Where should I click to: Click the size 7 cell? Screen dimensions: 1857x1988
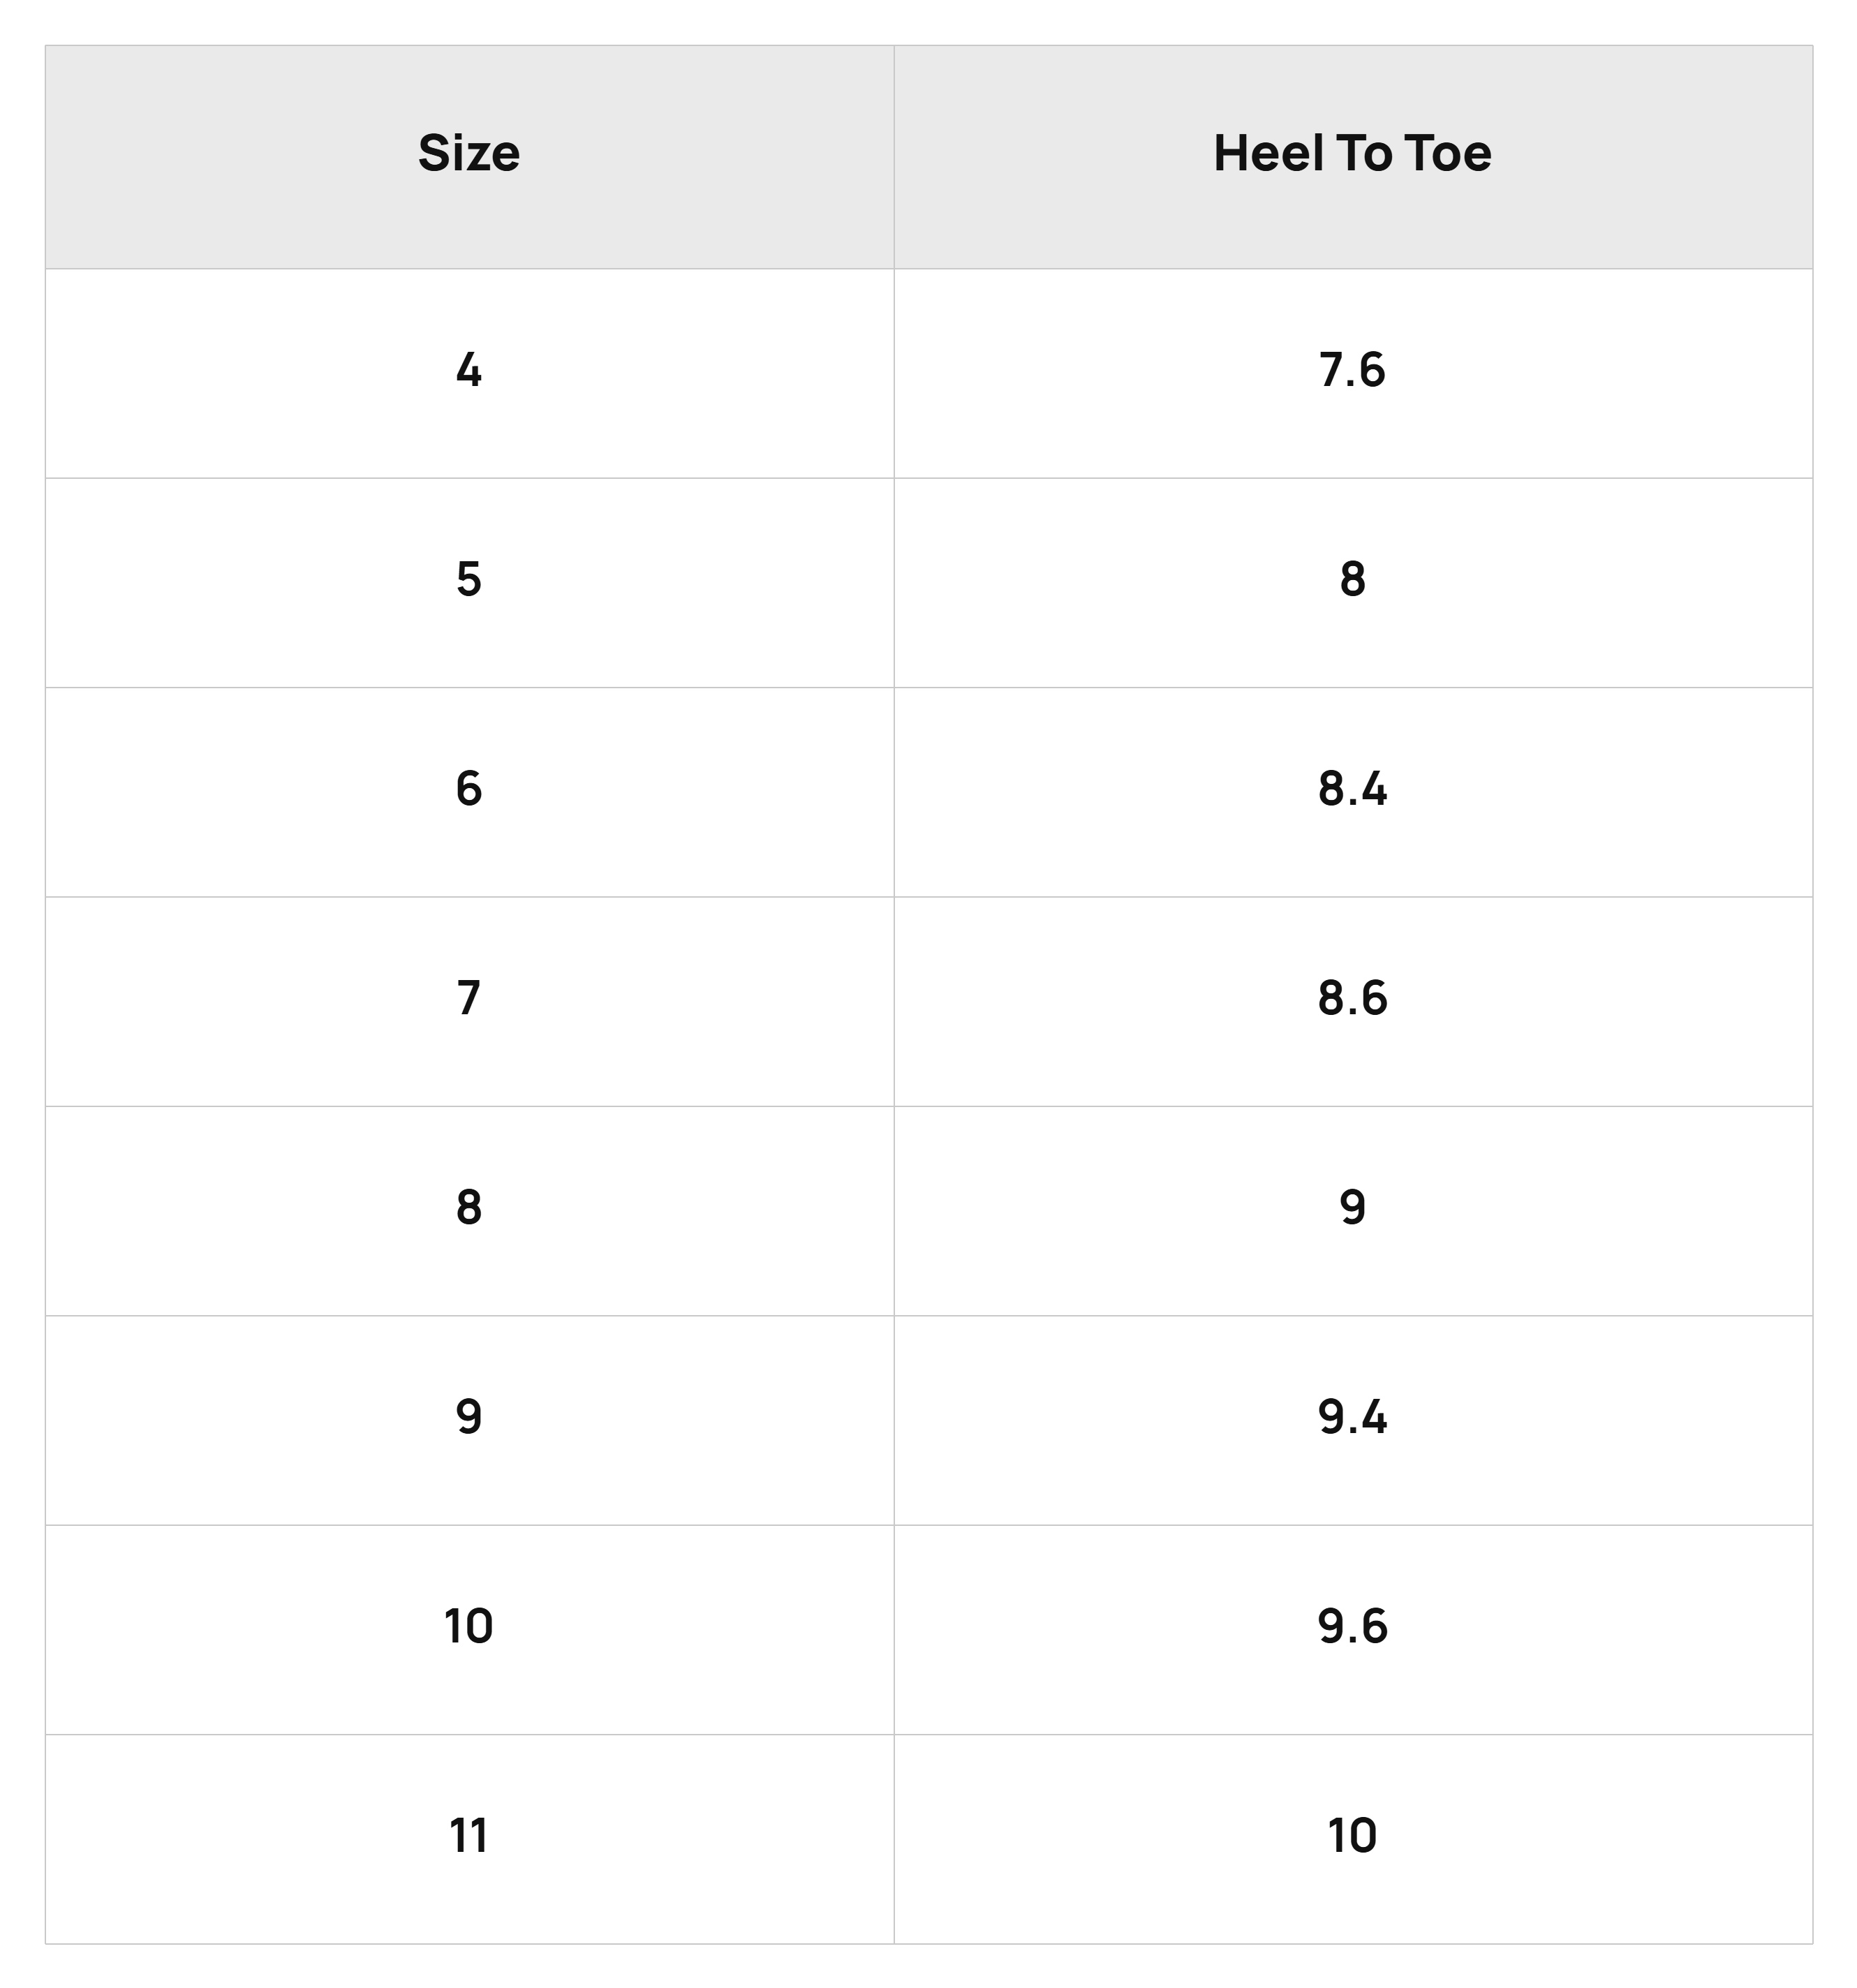pos(469,1001)
